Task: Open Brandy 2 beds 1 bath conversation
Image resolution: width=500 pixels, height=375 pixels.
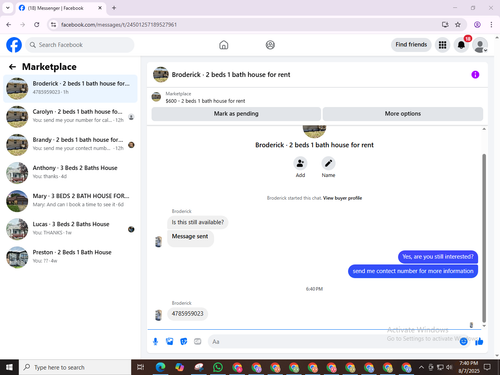Action: (x=70, y=145)
